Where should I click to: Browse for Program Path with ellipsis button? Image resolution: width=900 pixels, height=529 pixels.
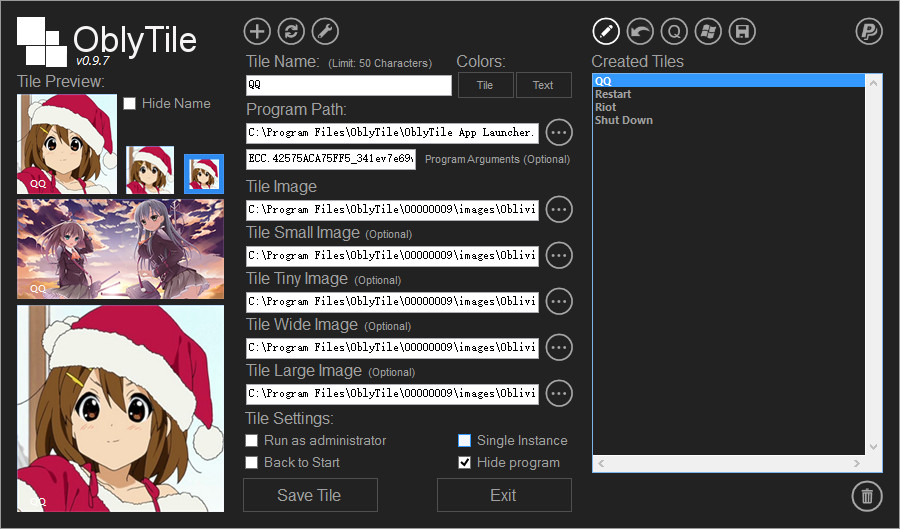coord(559,132)
